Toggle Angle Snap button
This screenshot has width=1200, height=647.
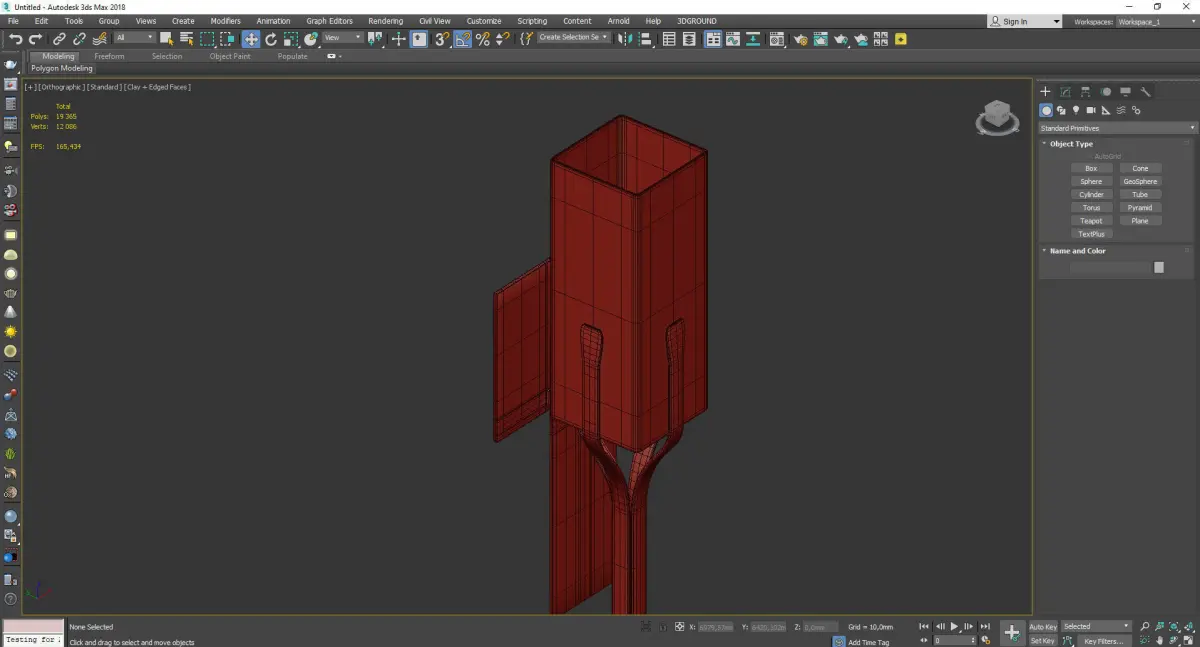click(x=463, y=39)
